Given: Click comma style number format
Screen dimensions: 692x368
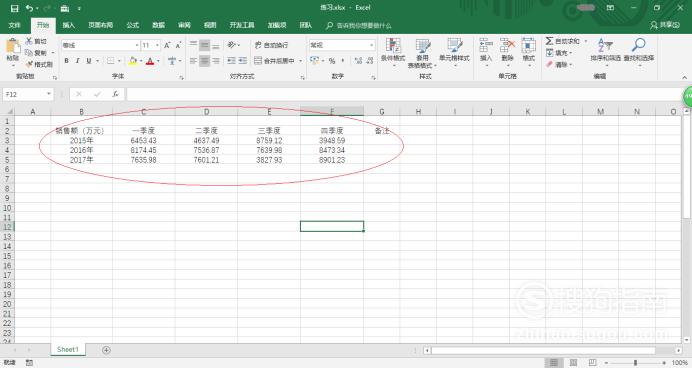Looking at the screenshot, I should [x=342, y=61].
